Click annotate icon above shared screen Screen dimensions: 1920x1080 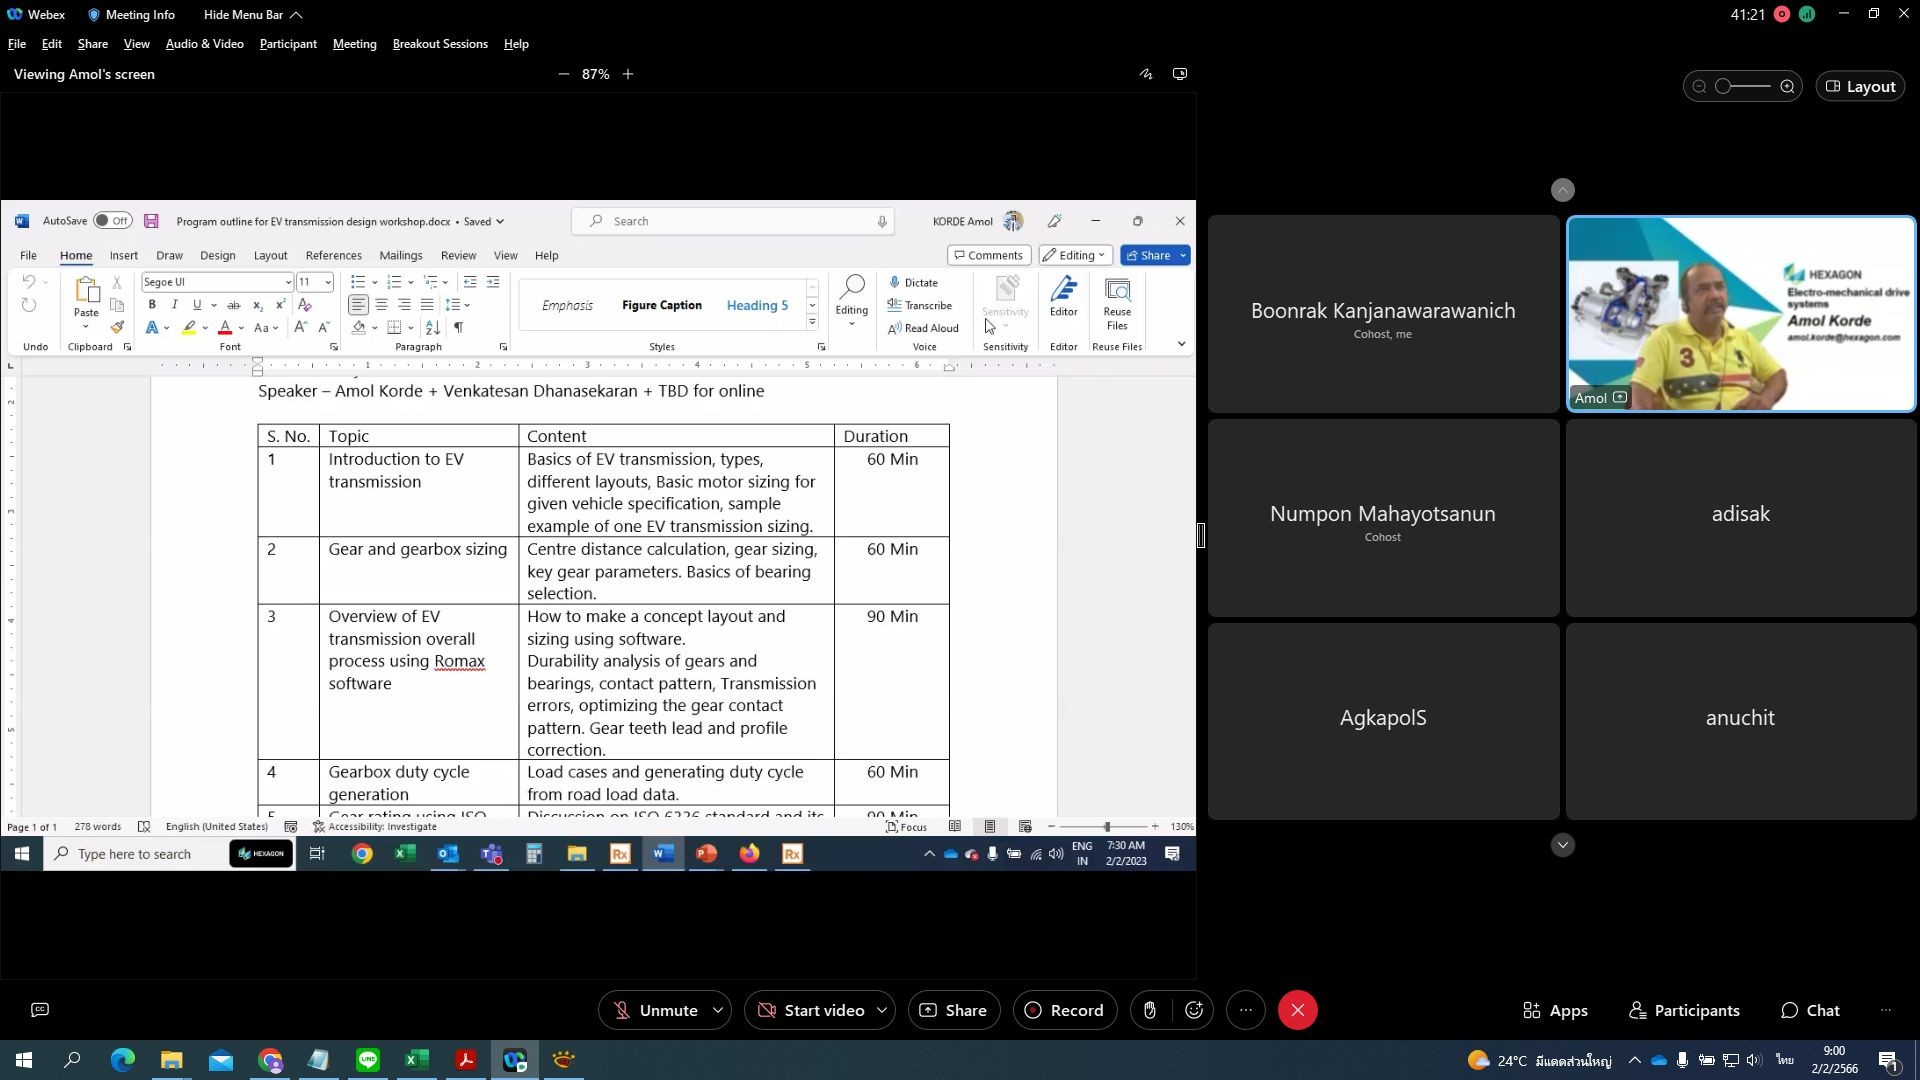(x=1146, y=74)
